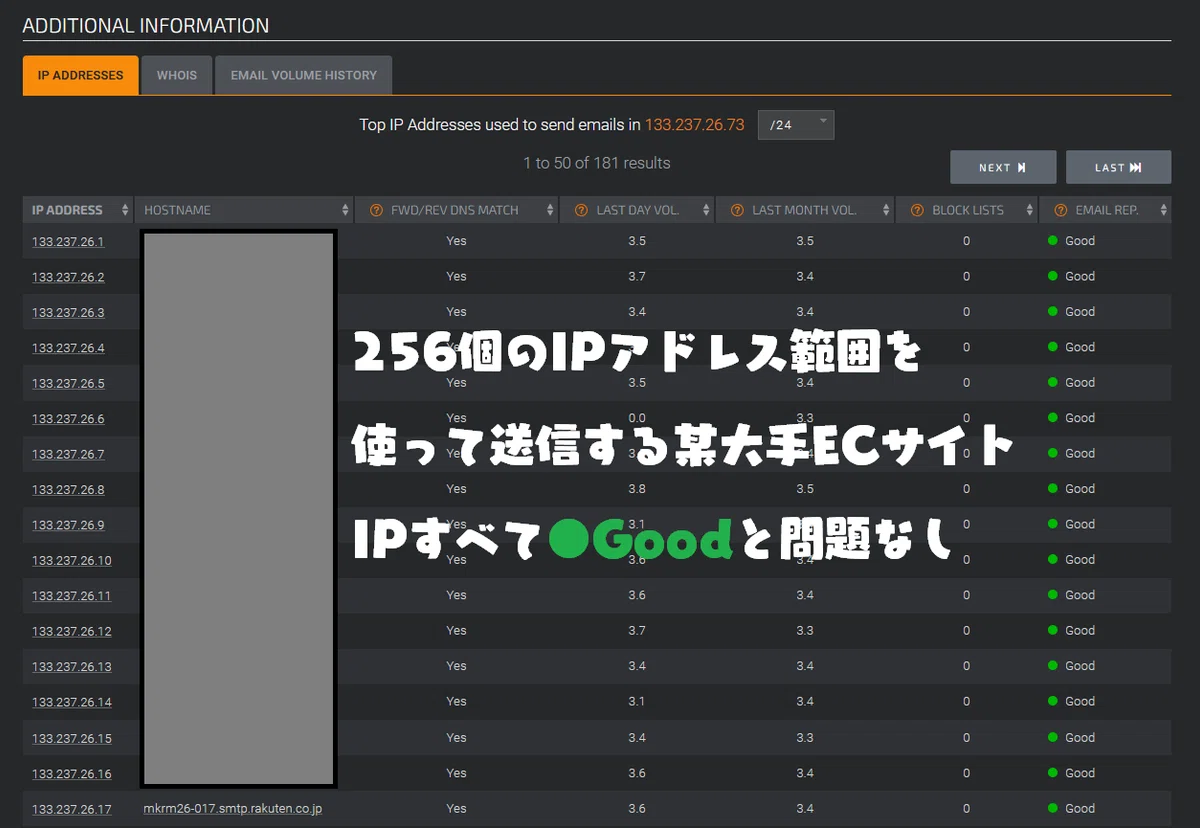
Task: Sort by IP ADDRESS using its sort arrows
Action: pos(125,210)
